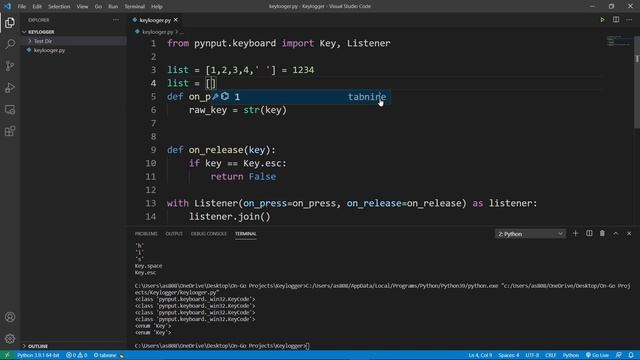Click 'listener.join()' on line 14
The image size is (640, 360).
coord(229,217)
